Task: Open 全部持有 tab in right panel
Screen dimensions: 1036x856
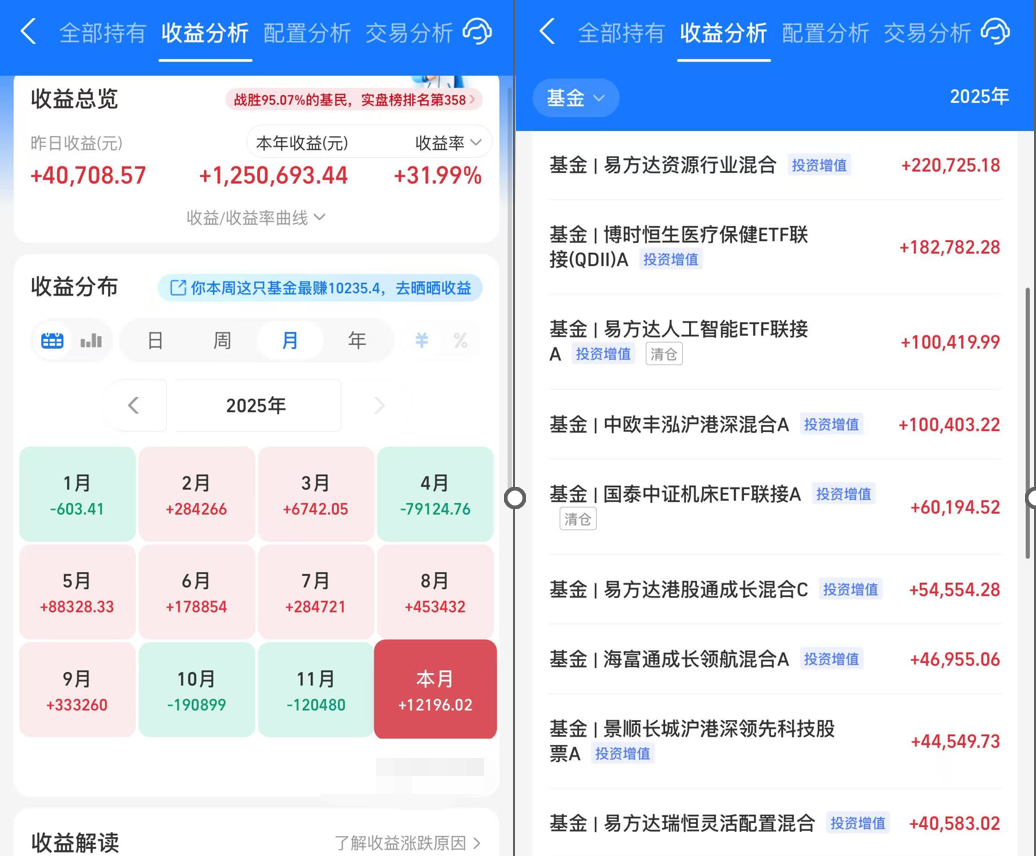Action: click(621, 33)
